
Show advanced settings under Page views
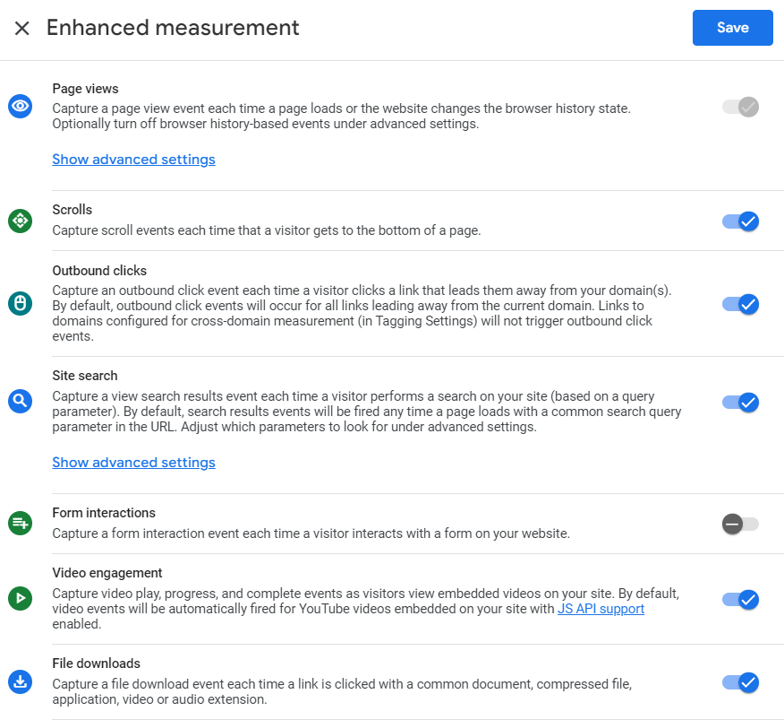click(134, 160)
